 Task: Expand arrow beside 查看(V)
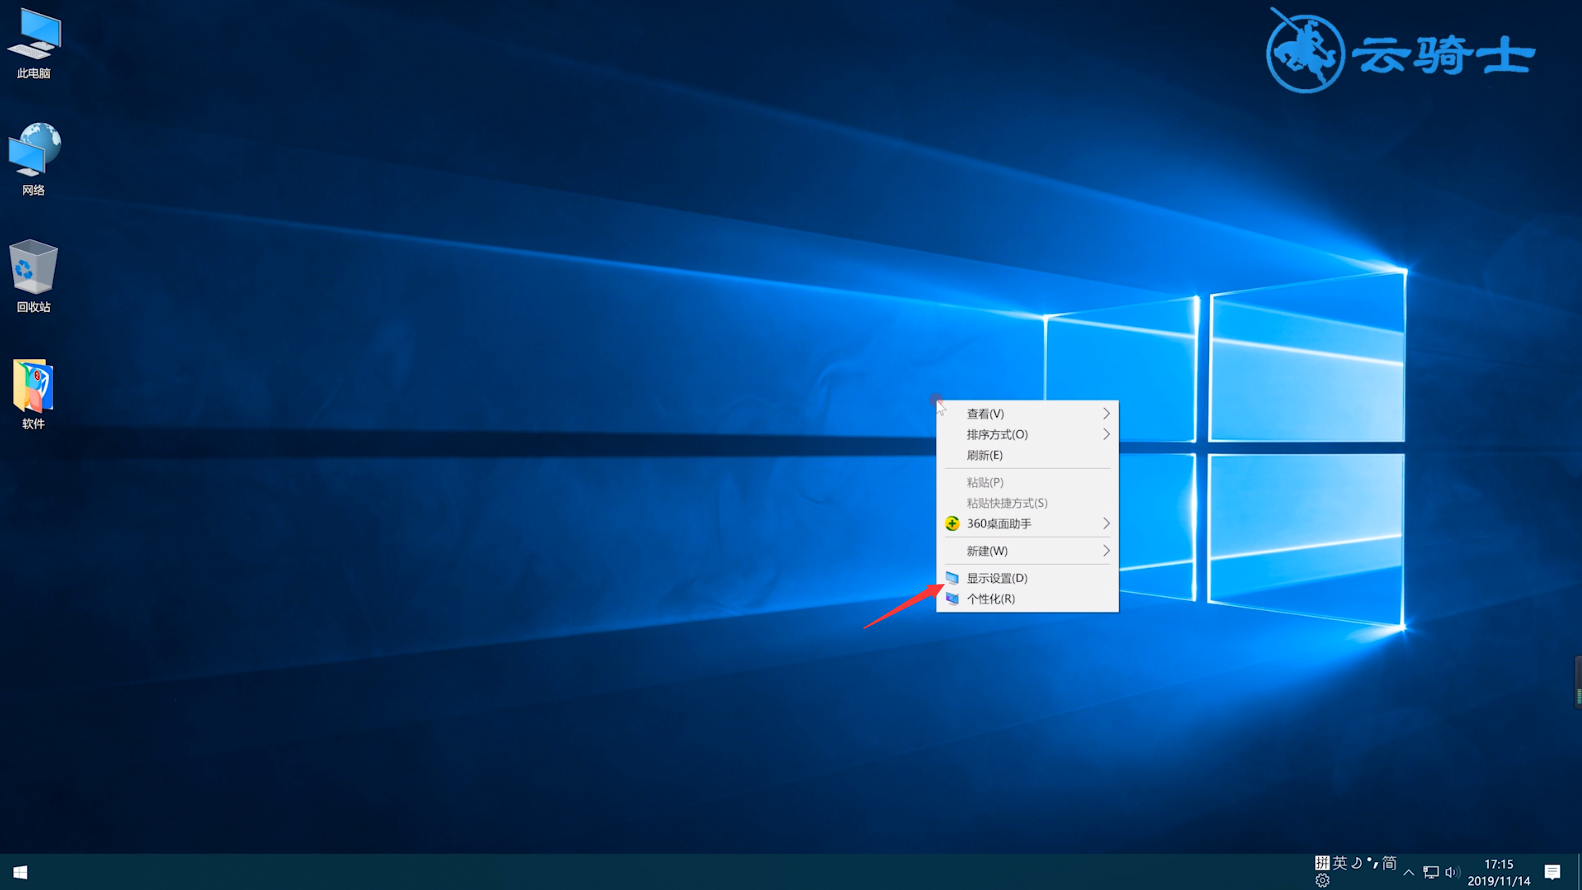(x=1106, y=413)
